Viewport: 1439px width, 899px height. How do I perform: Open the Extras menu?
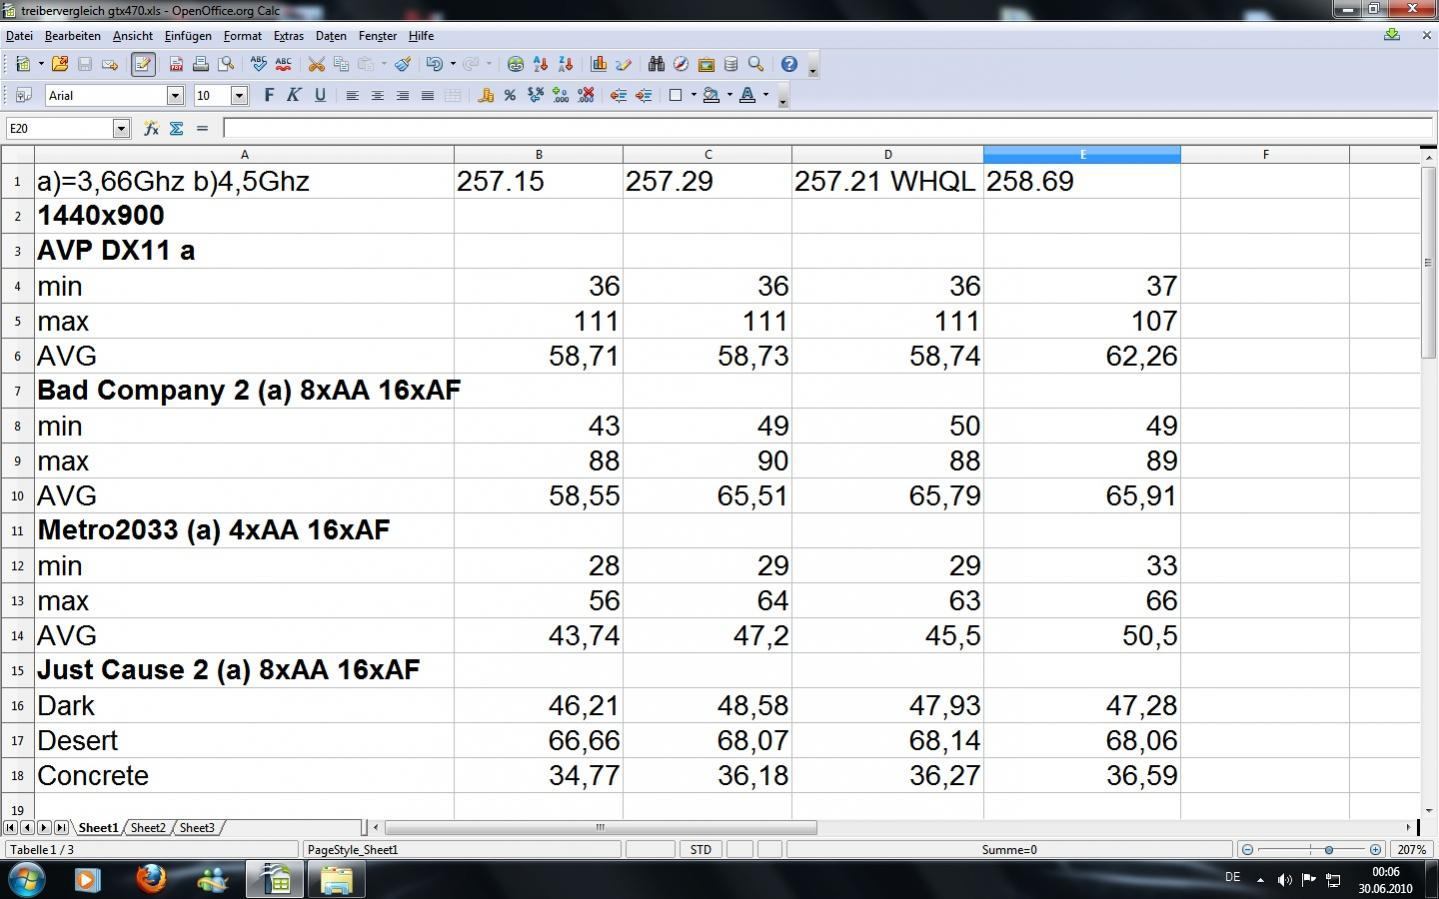288,36
